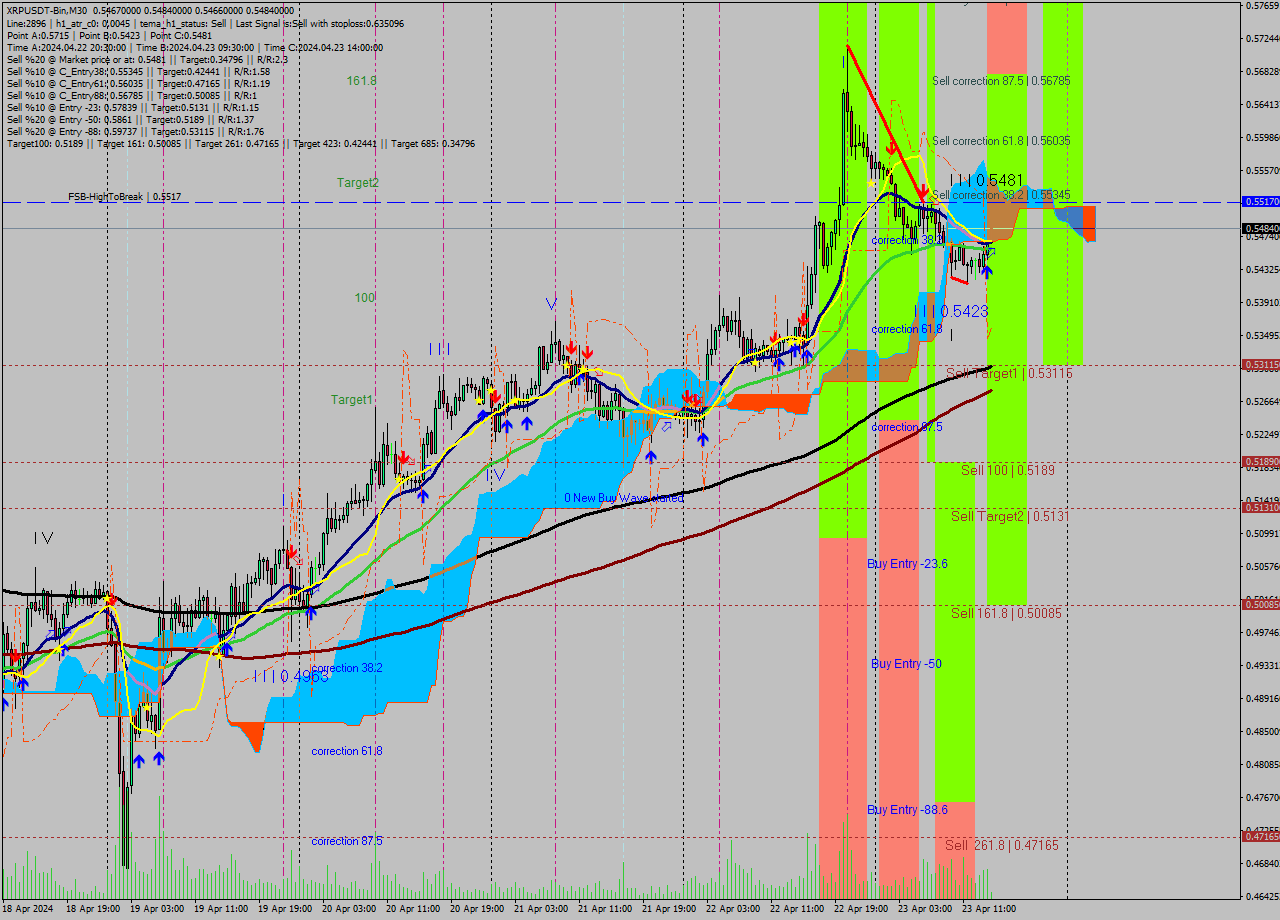The width and height of the screenshot is (1280, 920).
Task: Click the red 0.50085 price tag on axis
Action: click(x=1261, y=604)
